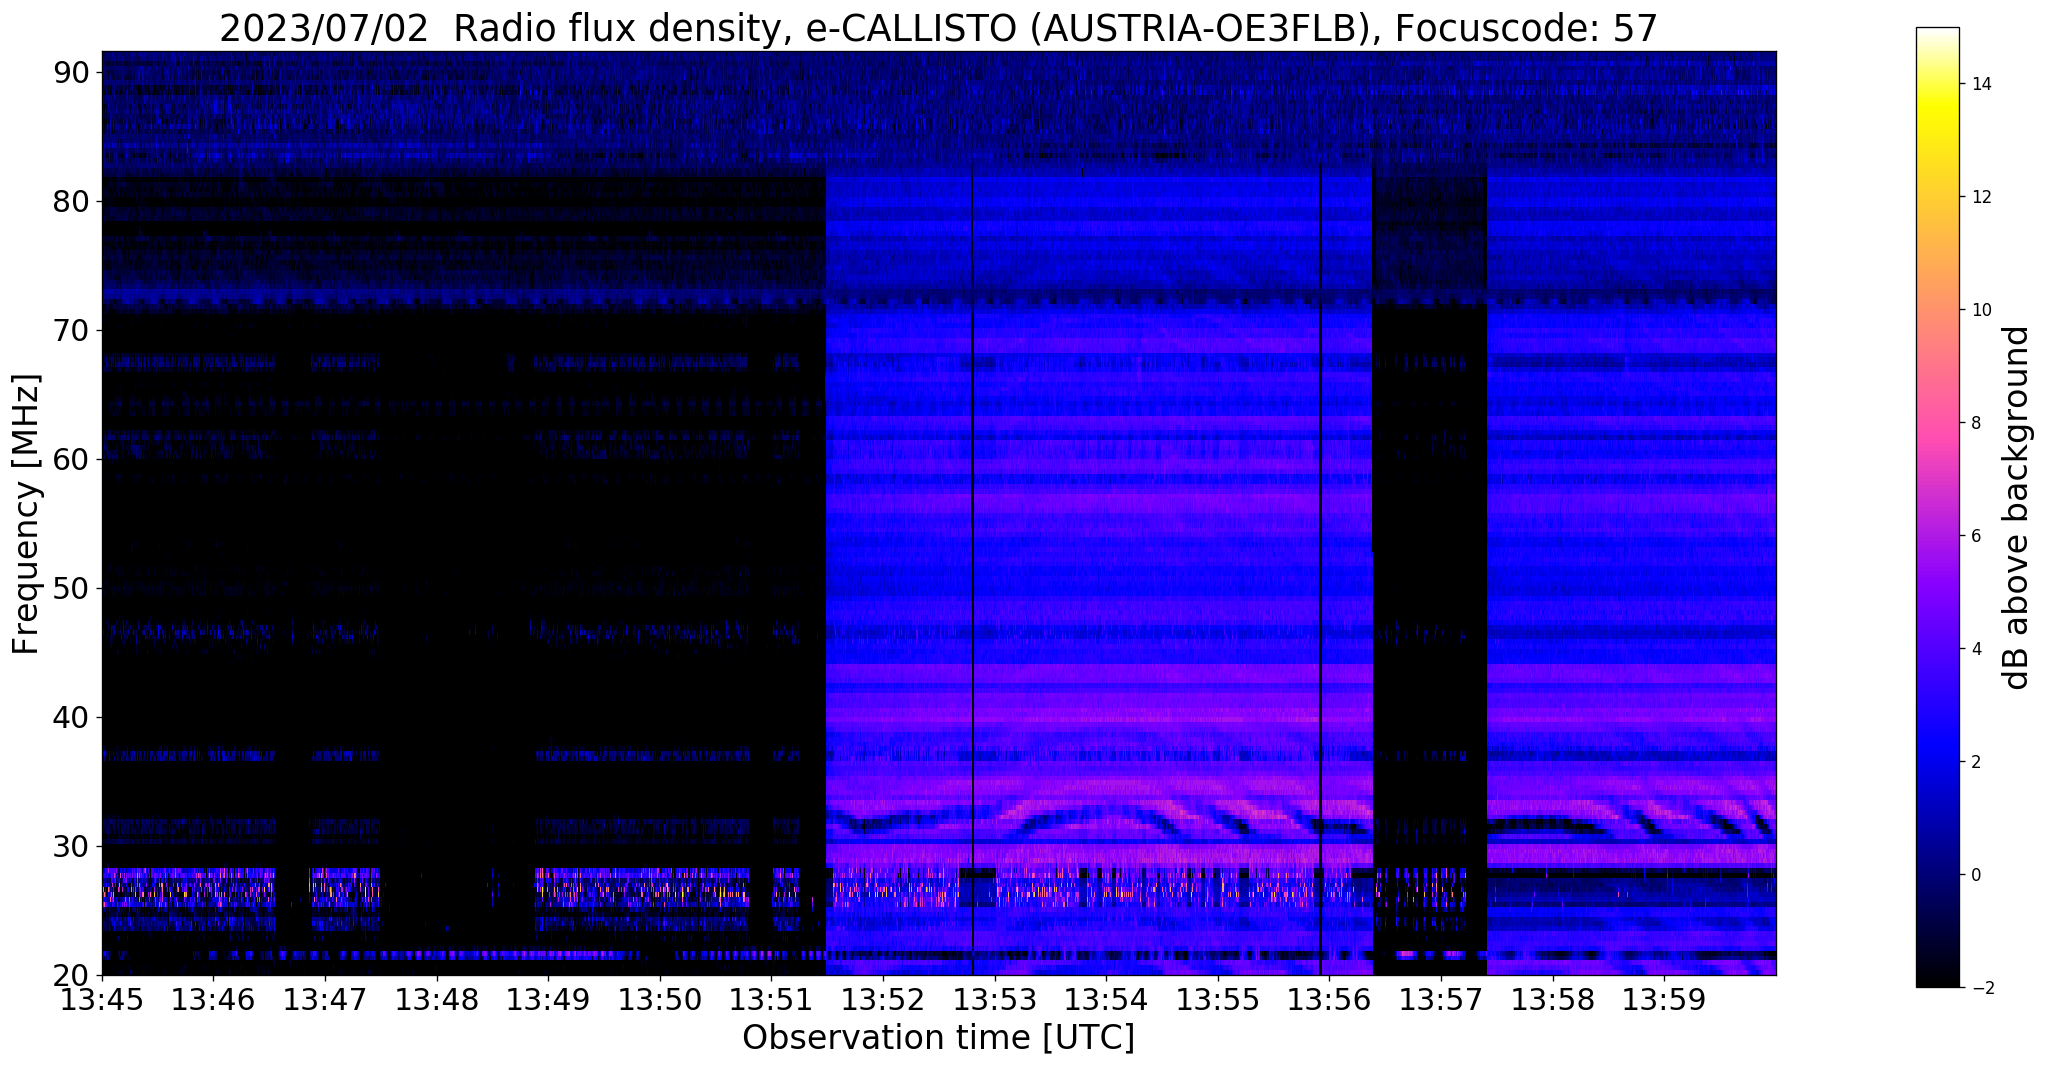Click the 13:58 time tick label
This screenshot has height=1067, width=2047.
(x=1553, y=999)
